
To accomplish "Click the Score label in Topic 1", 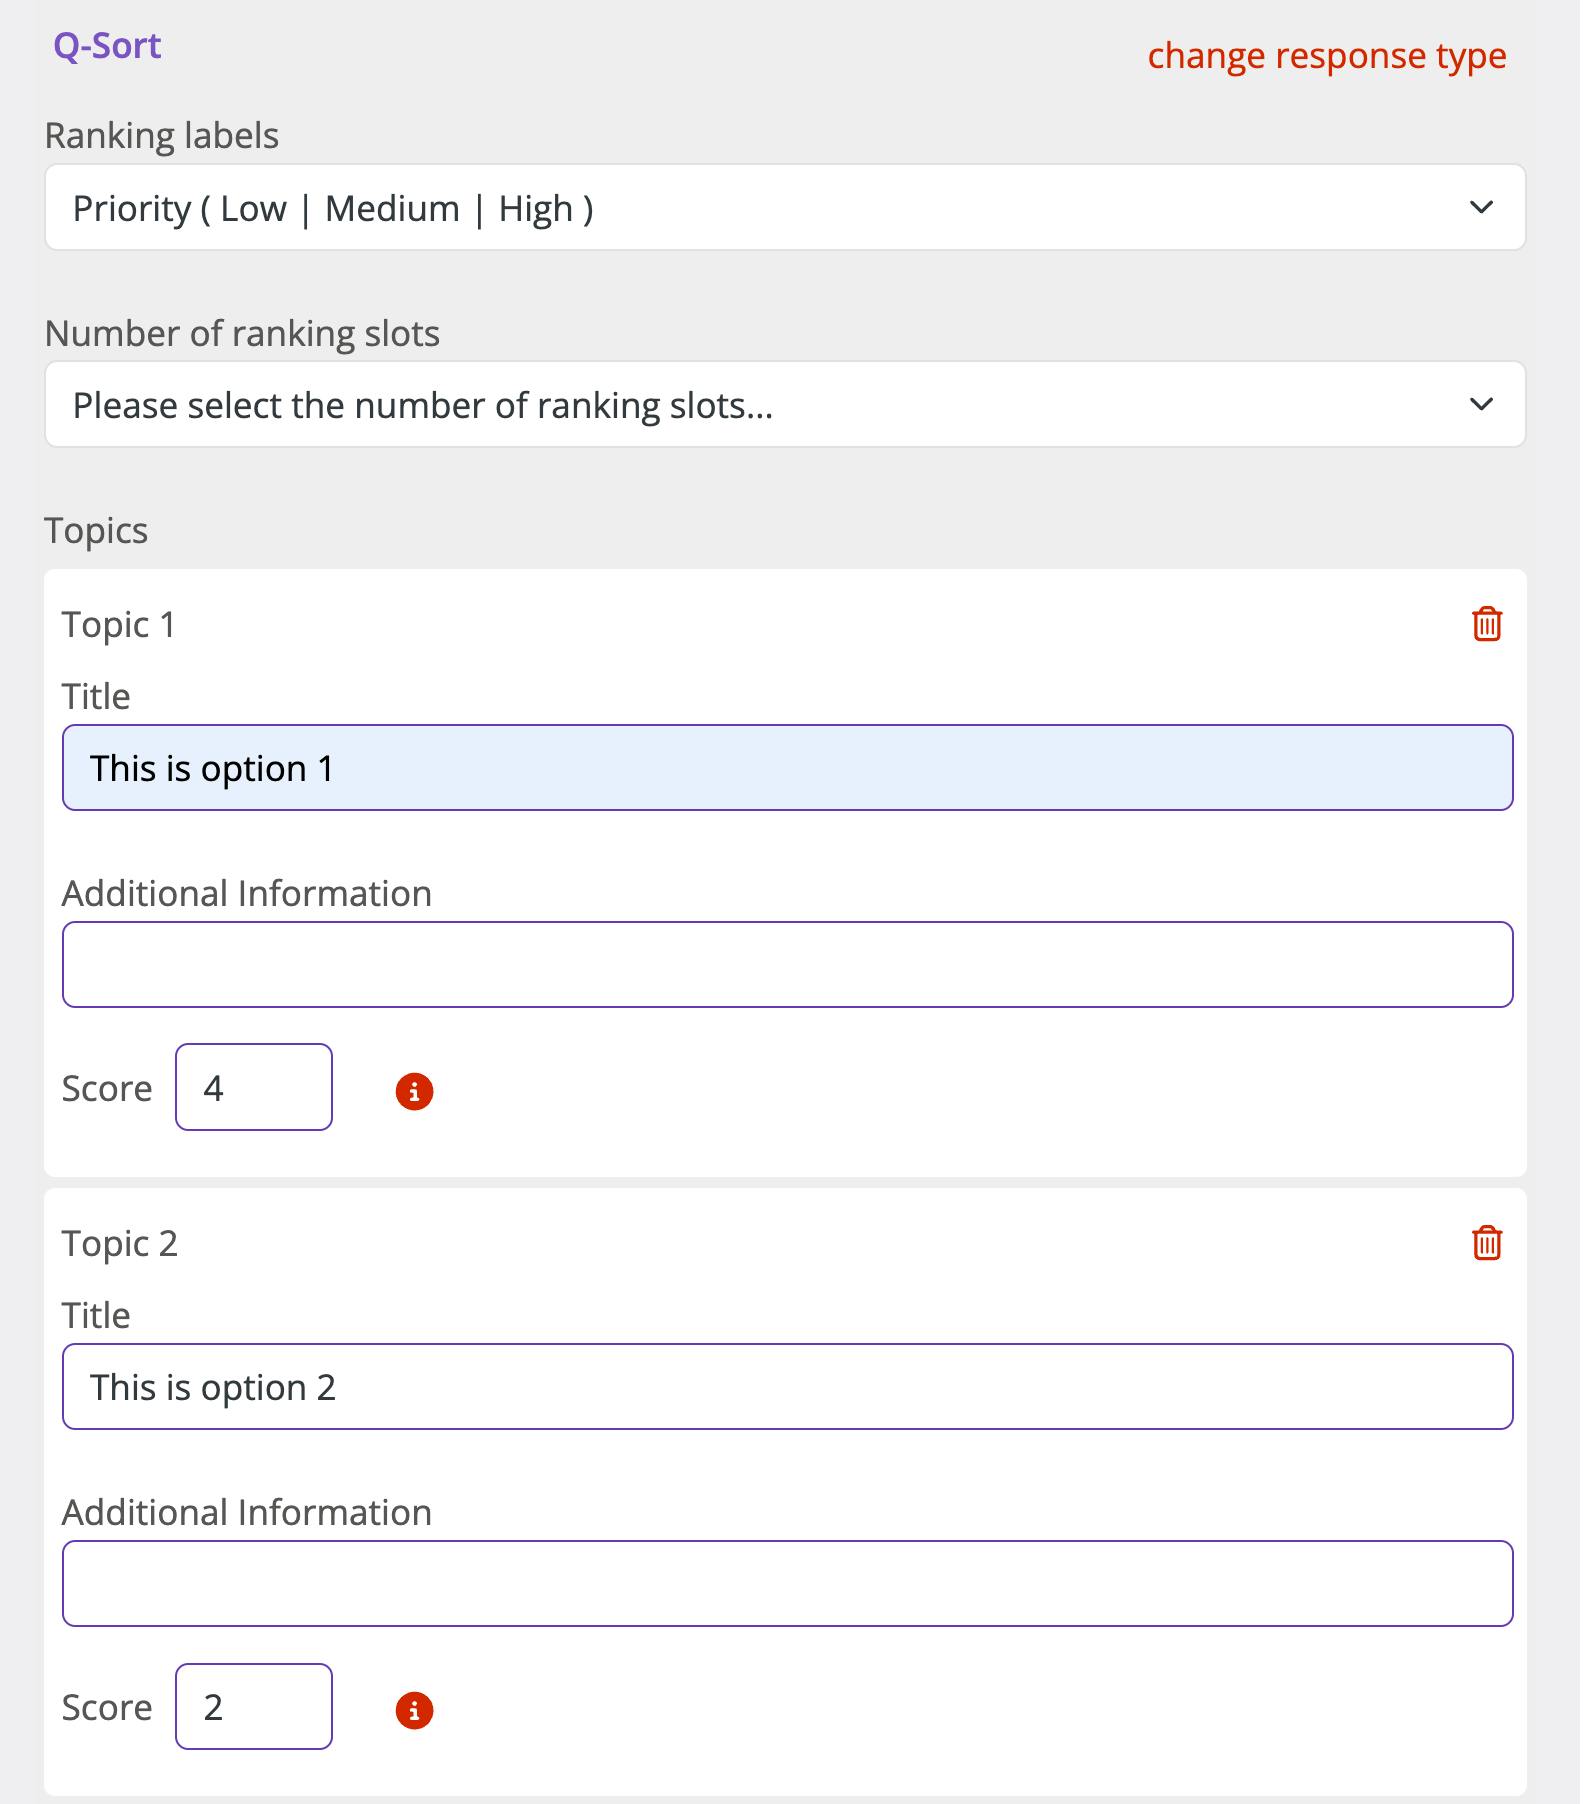I will 107,1089.
